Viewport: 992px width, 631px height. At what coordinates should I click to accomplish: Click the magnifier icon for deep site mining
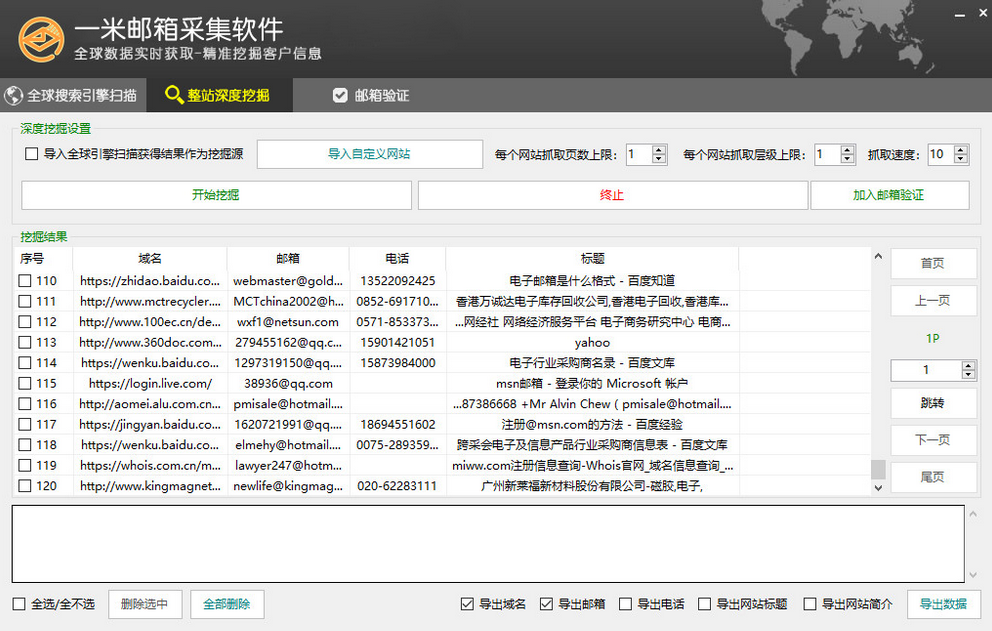tap(174, 95)
